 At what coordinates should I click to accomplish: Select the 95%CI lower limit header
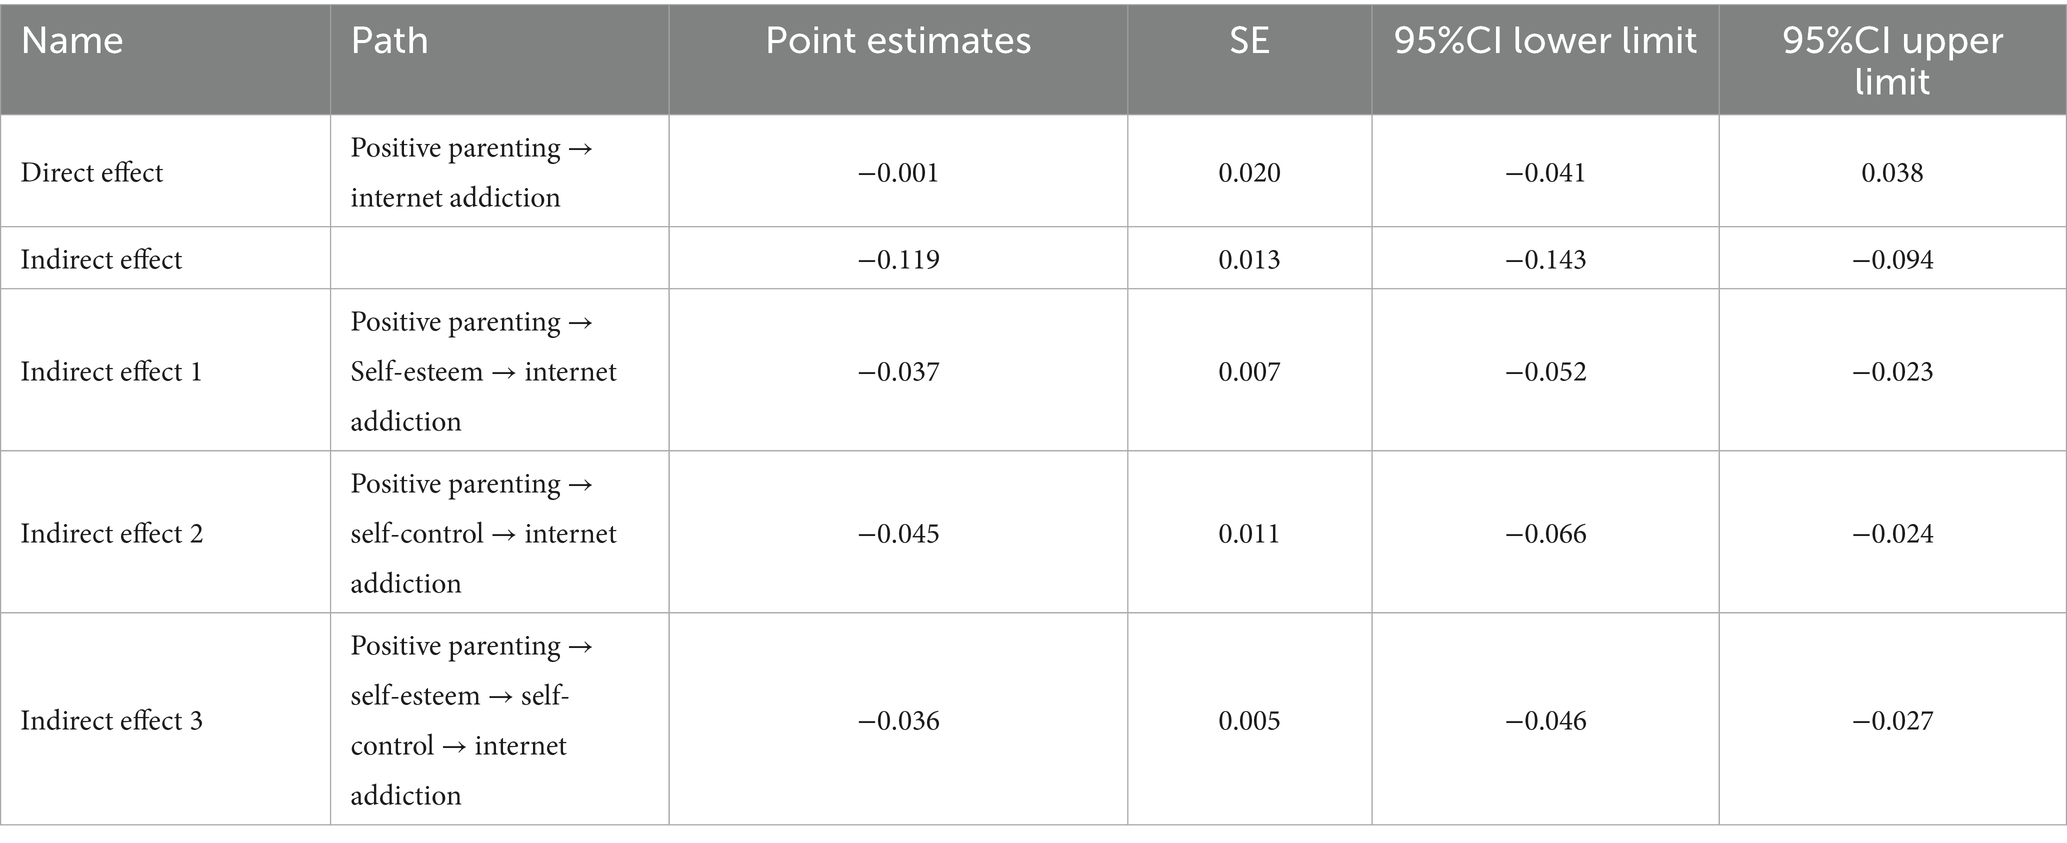1545,41
